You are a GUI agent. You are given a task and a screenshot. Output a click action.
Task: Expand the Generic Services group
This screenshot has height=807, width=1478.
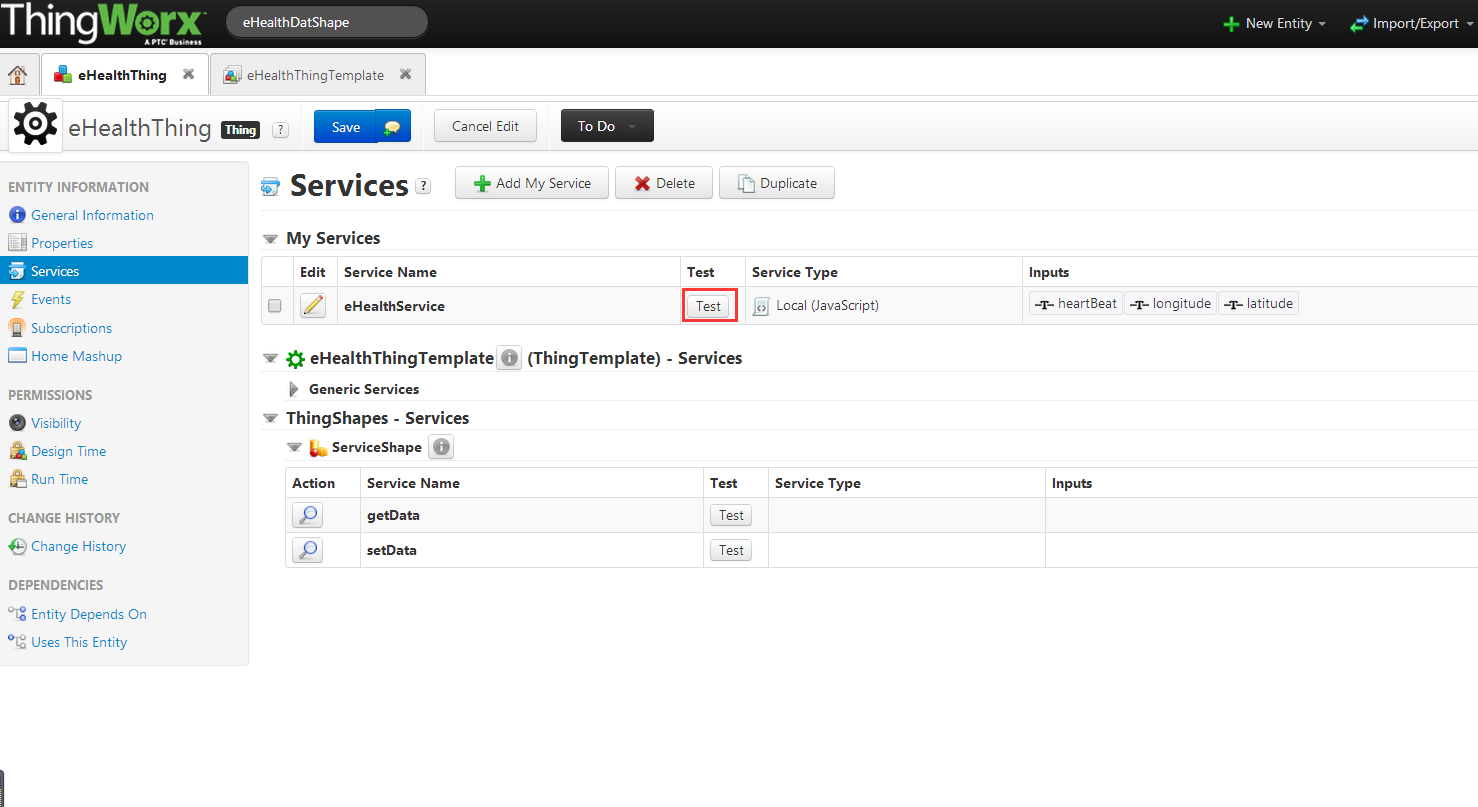(294, 389)
